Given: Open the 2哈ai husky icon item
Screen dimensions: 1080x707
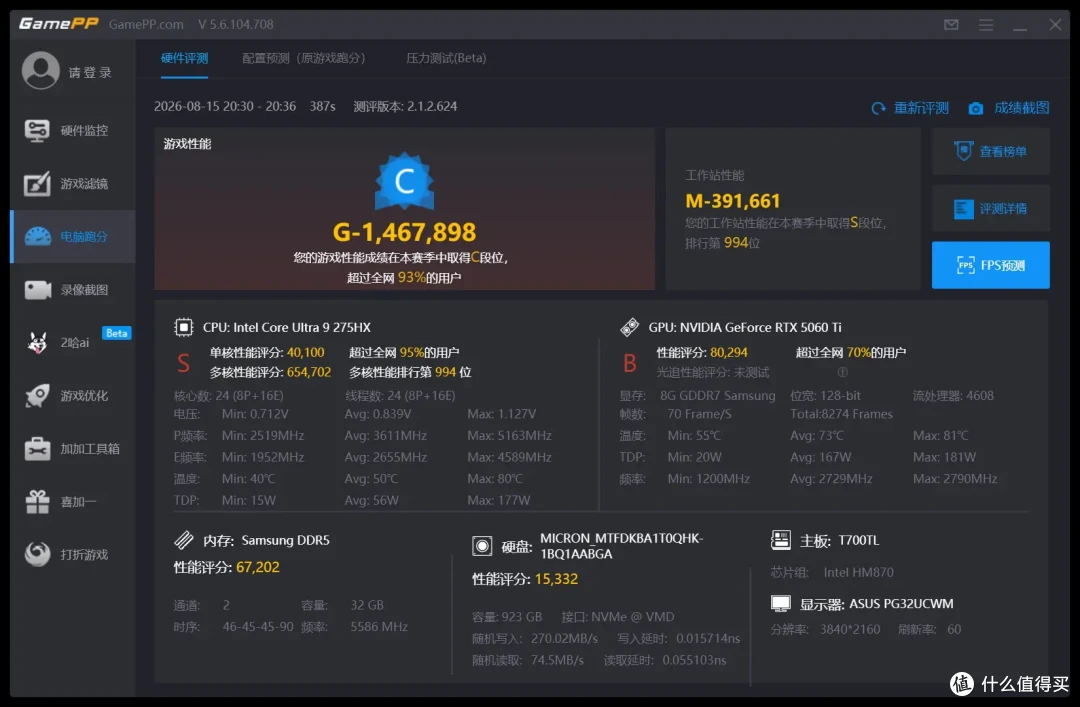Looking at the screenshot, I should (72, 342).
